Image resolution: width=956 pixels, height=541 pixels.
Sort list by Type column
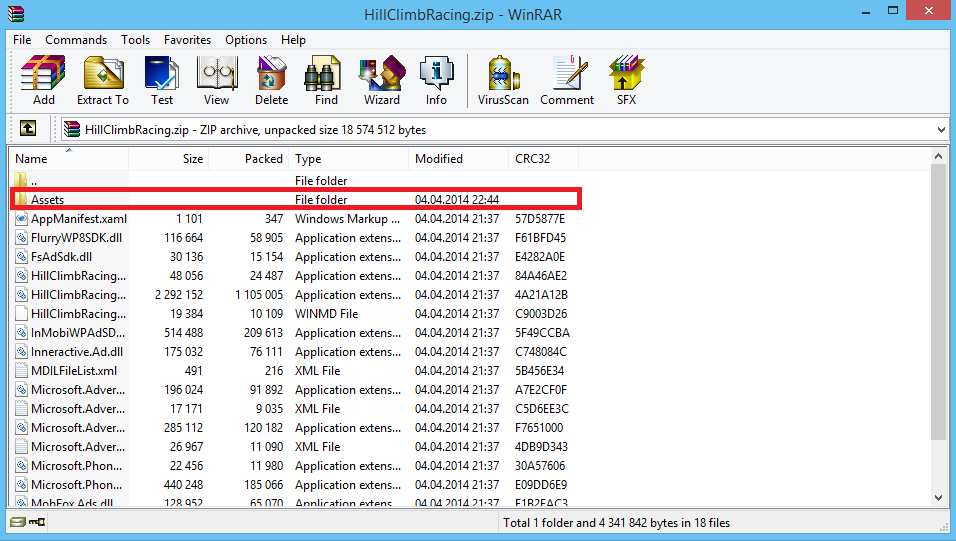(348, 159)
